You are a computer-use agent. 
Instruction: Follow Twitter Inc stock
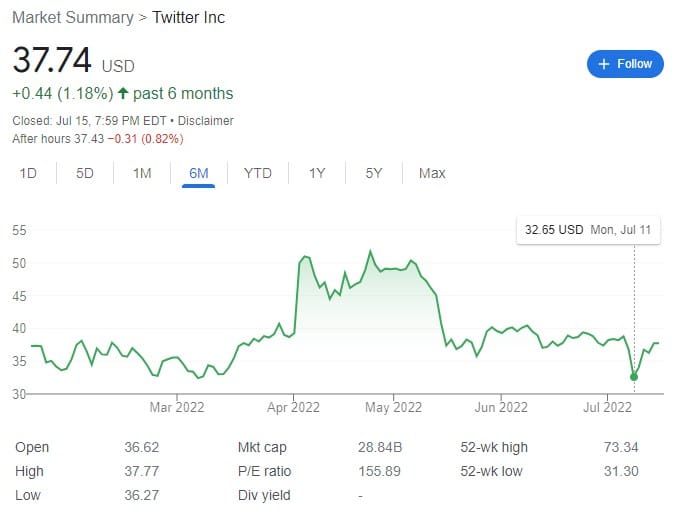point(625,64)
